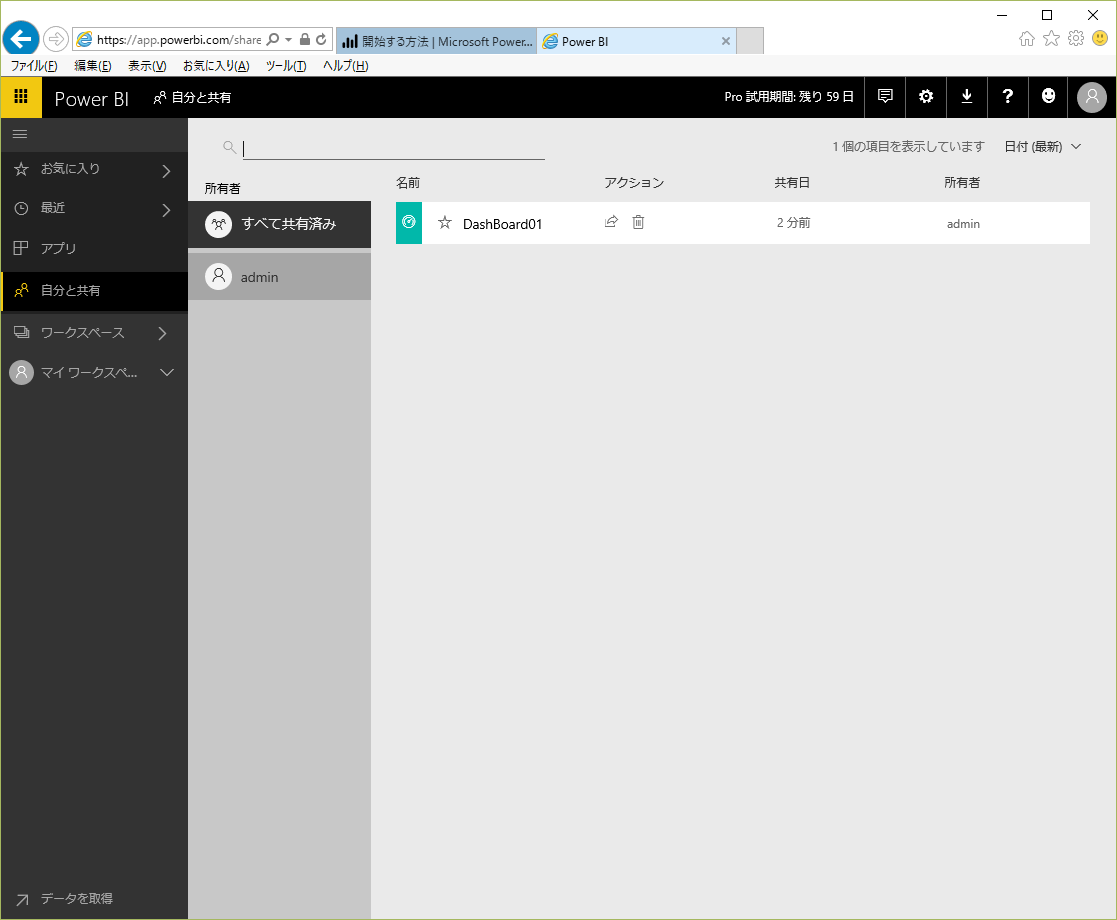Click the DashBoard01 teal dashboard icon

[409, 223]
